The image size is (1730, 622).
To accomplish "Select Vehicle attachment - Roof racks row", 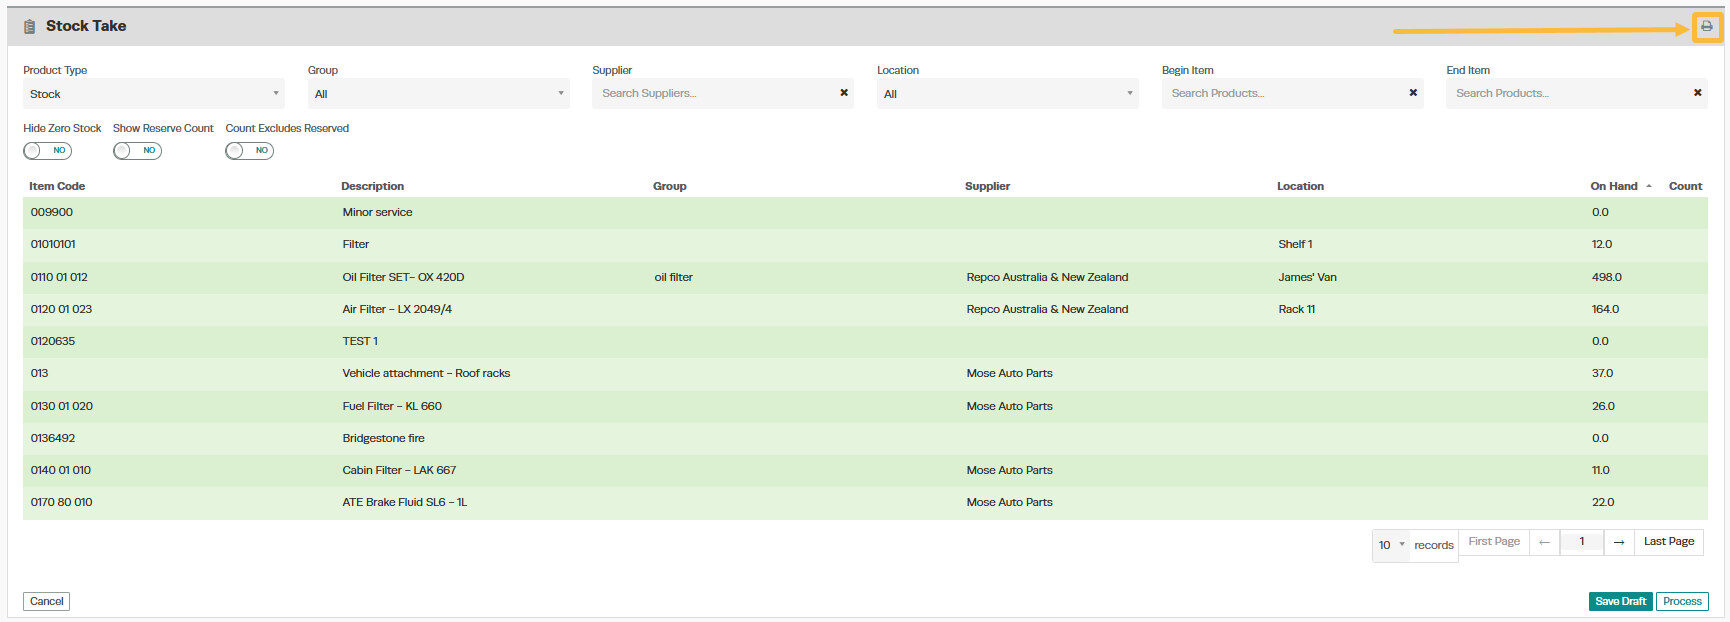I will (865, 373).
